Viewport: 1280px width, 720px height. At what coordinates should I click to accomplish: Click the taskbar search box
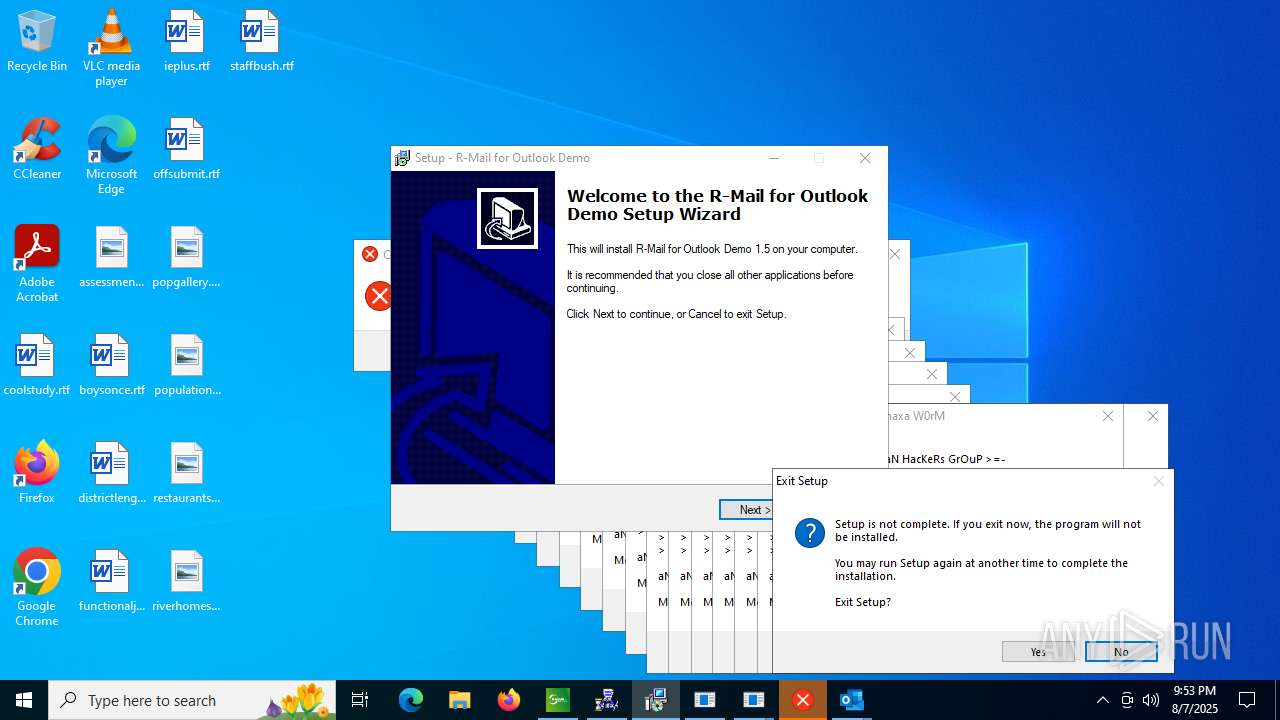(x=192, y=700)
